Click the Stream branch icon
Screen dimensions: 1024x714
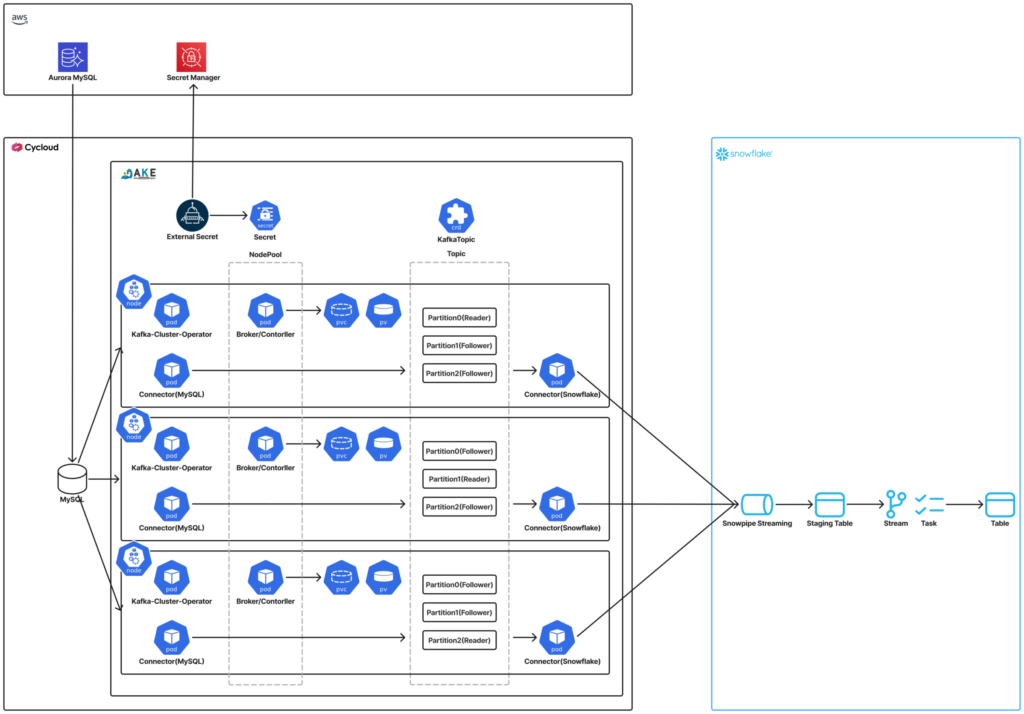point(895,503)
